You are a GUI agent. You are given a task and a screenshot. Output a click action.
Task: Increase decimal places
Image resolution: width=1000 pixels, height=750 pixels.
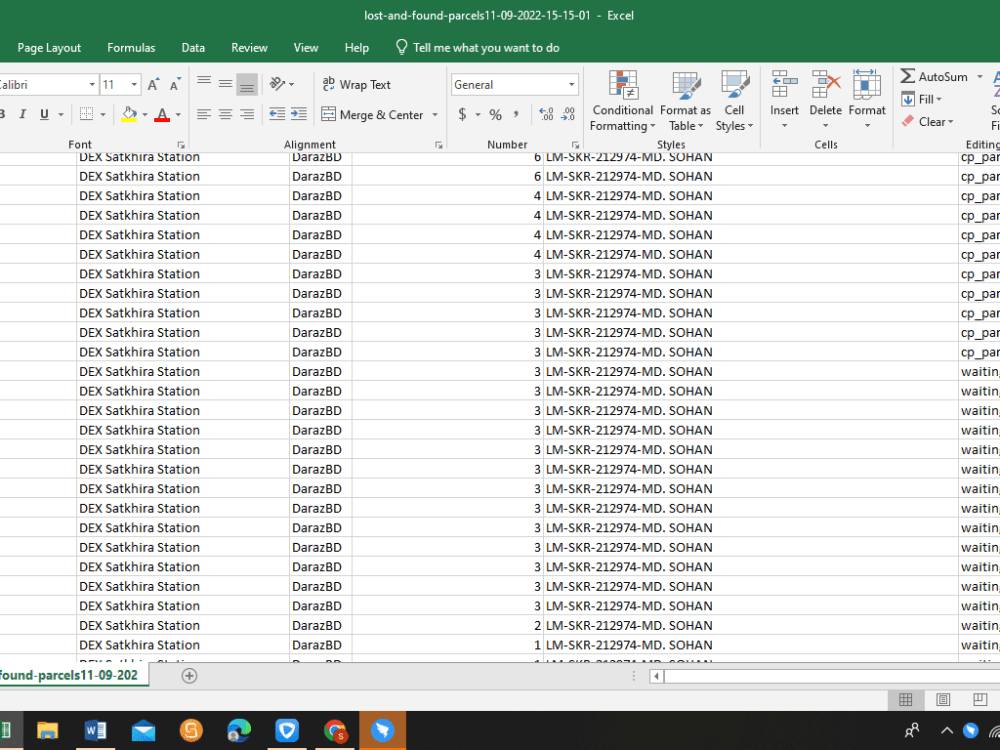click(547, 114)
